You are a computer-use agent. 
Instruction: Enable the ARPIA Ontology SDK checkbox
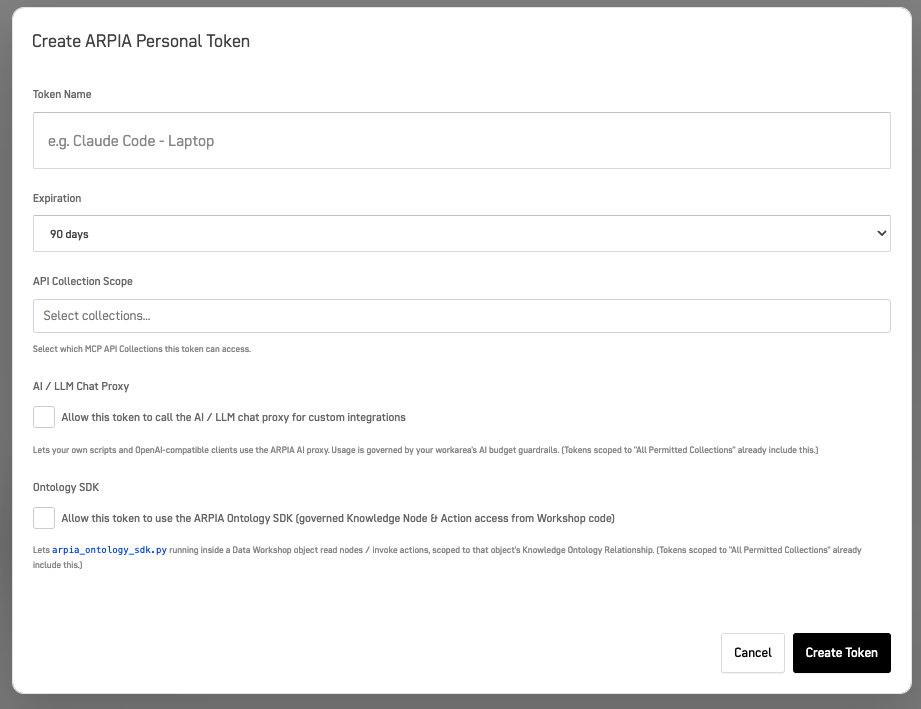tap(44, 518)
